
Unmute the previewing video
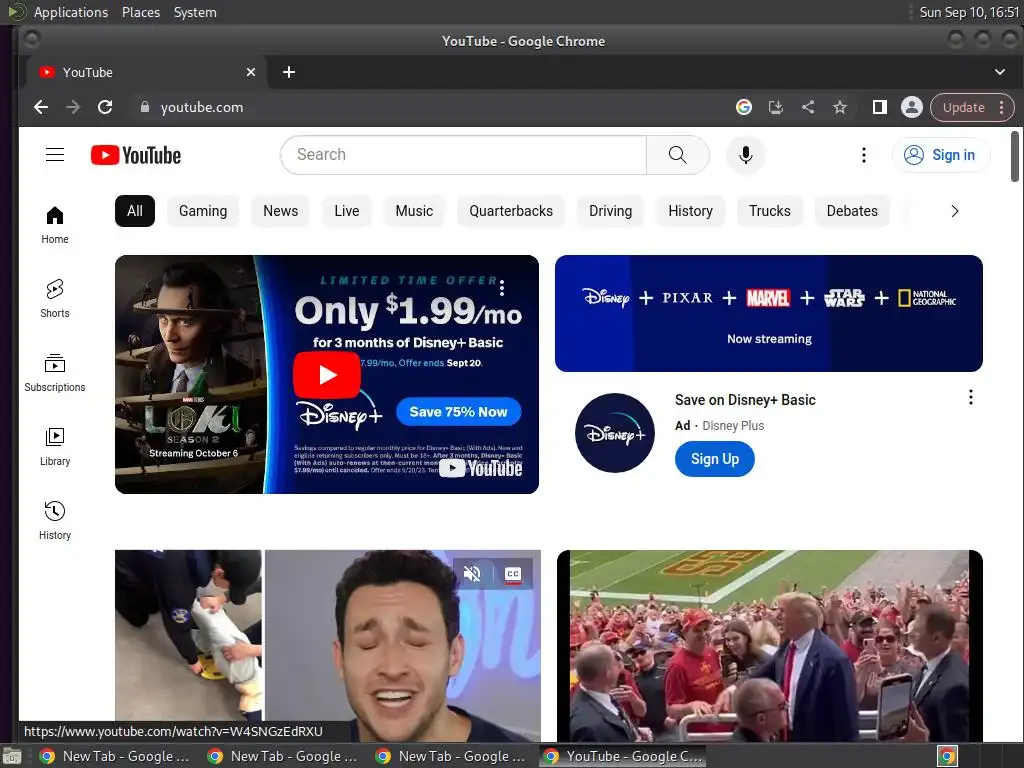[472, 573]
